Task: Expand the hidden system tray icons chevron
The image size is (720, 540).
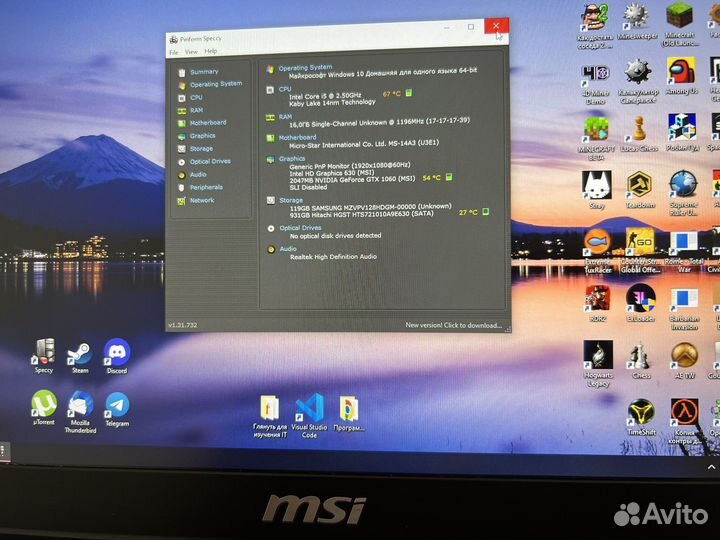Action: pos(711,467)
